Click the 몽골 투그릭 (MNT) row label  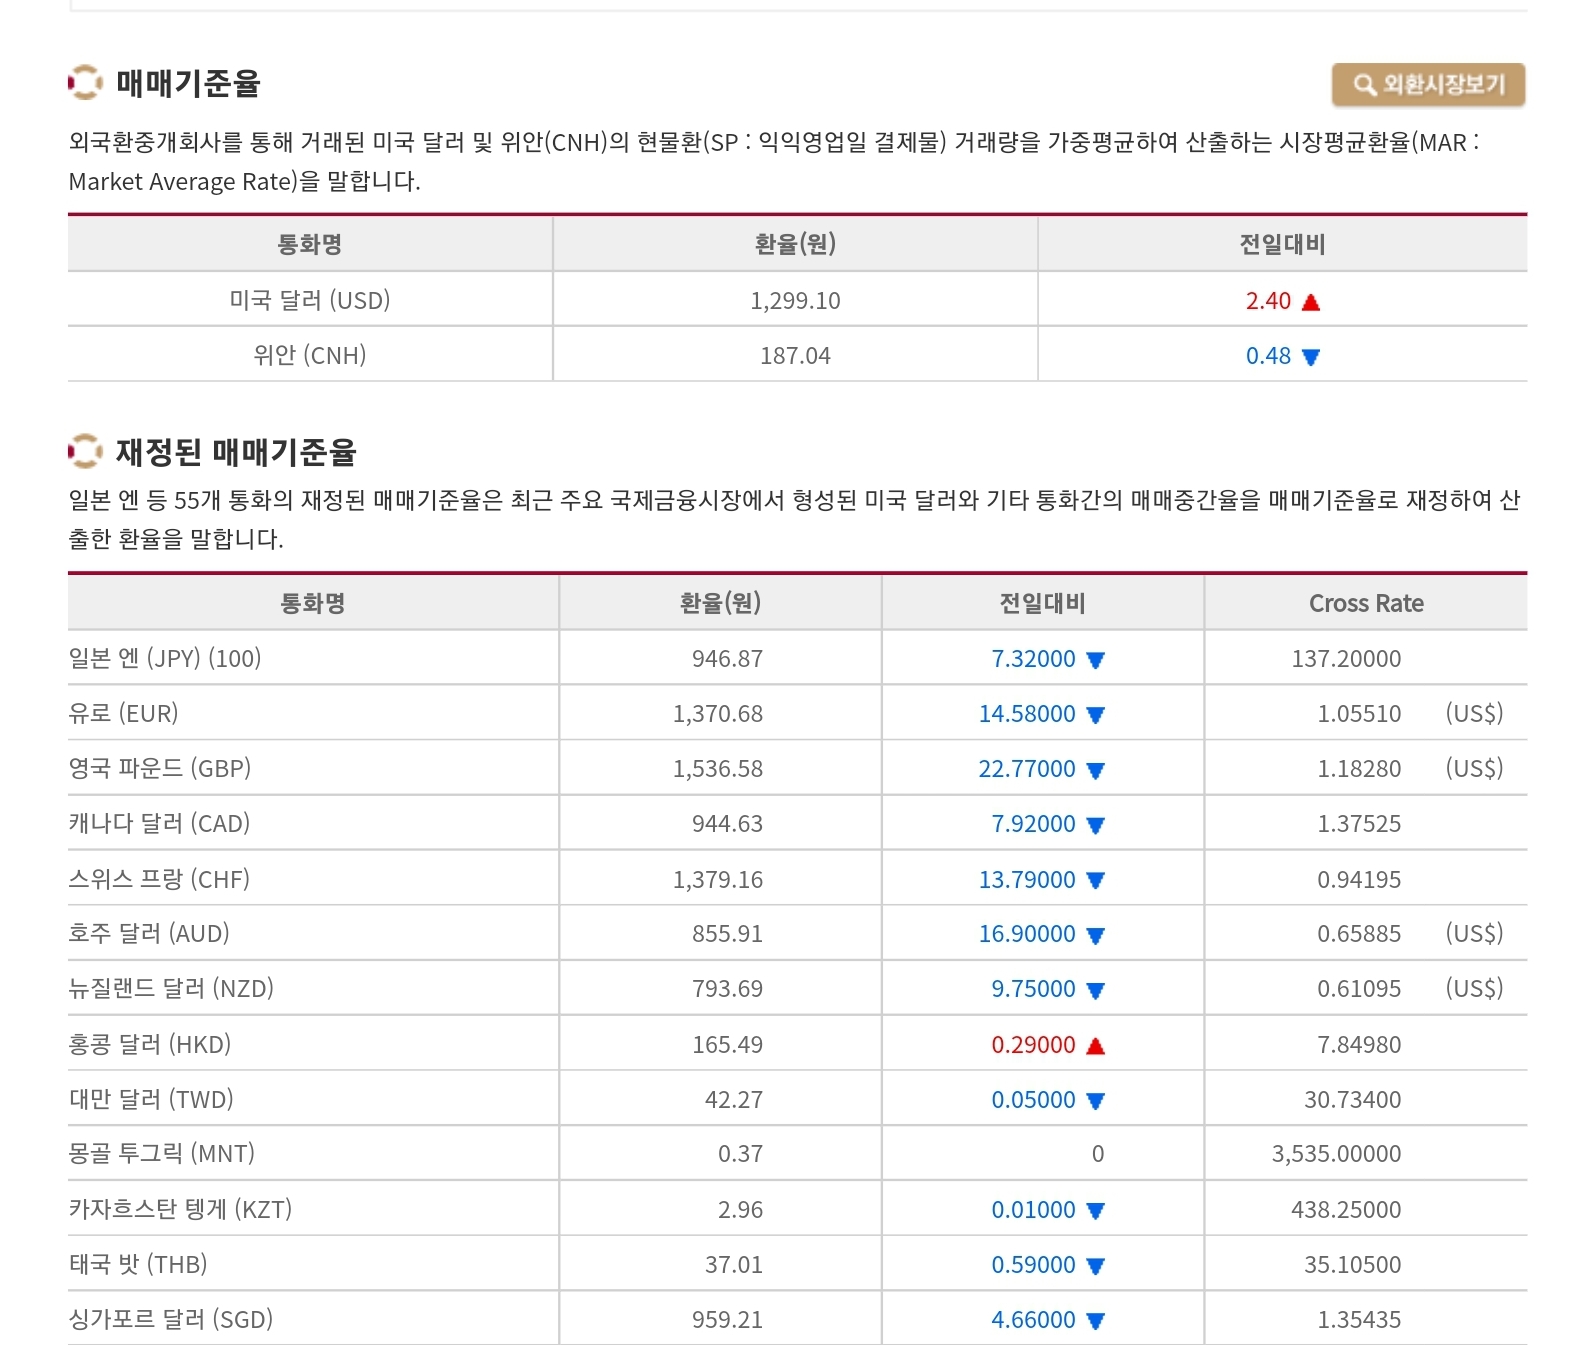point(162,1153)
